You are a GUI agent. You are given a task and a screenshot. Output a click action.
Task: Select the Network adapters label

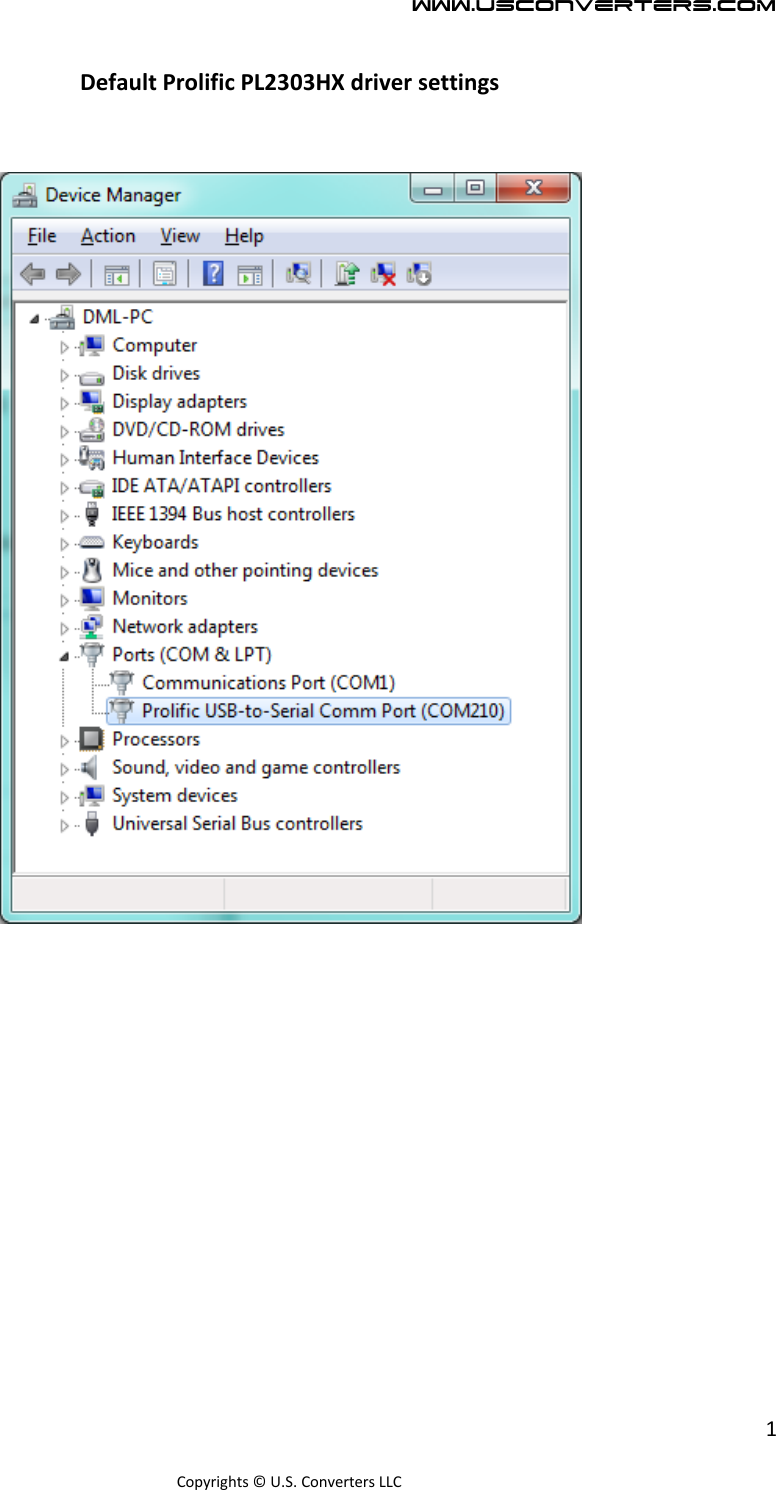[x=185, y=627]
